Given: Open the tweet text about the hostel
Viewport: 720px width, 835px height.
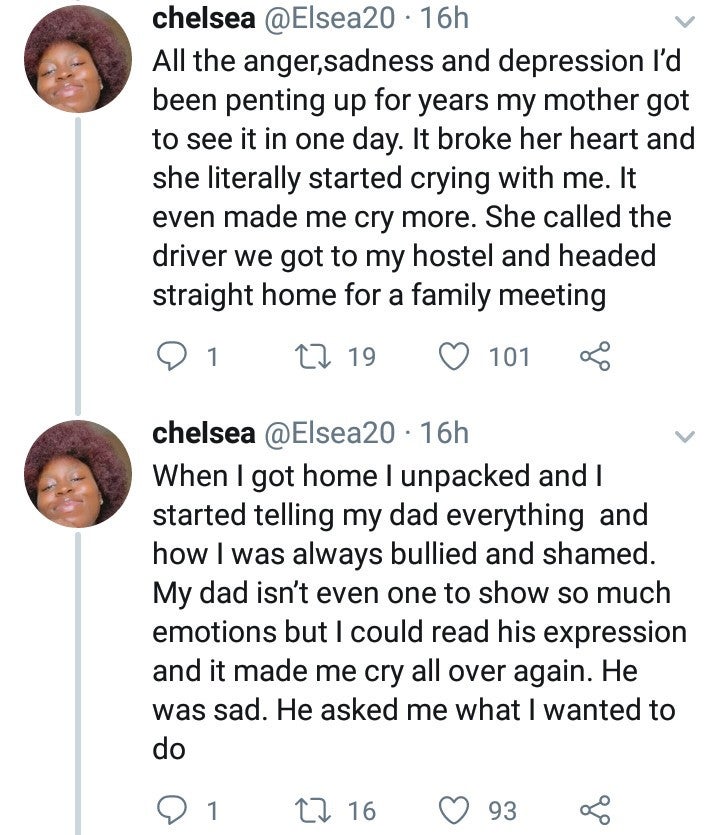Looking at the screenshot, I should tap(420, 177).
